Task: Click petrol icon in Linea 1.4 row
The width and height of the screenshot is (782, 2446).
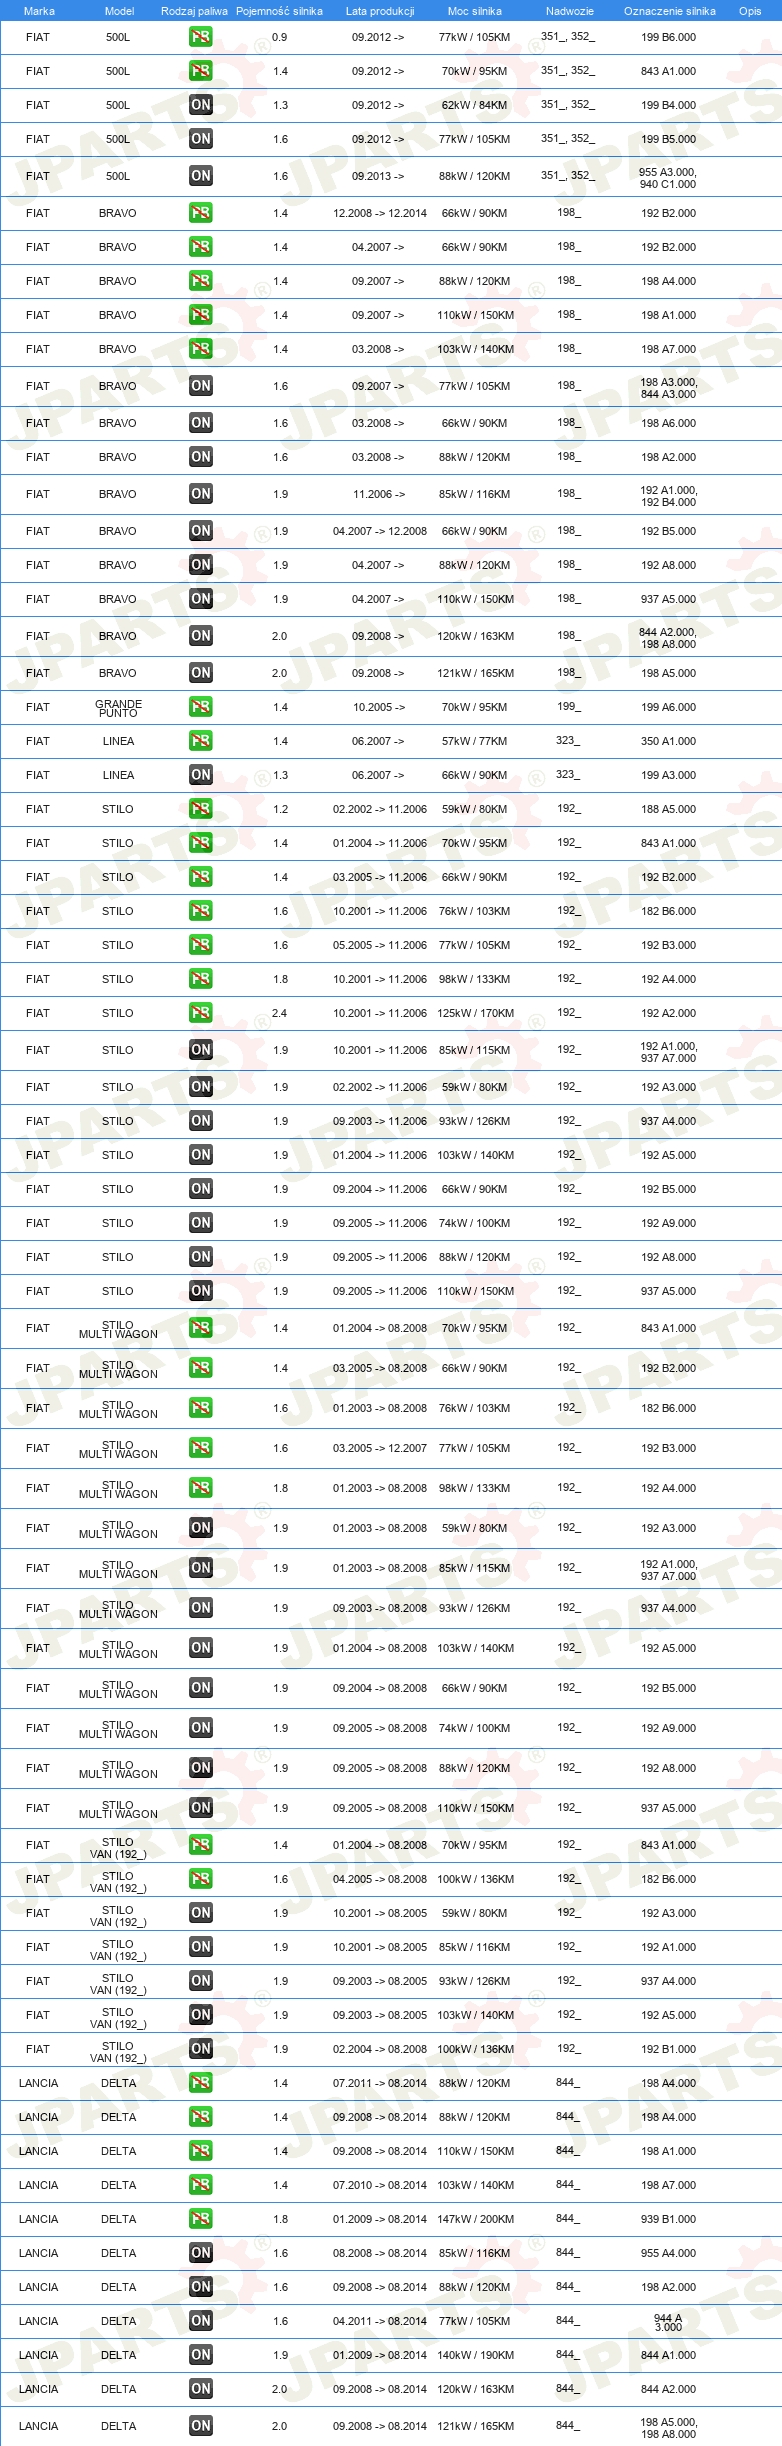Action: coord(201,741)
